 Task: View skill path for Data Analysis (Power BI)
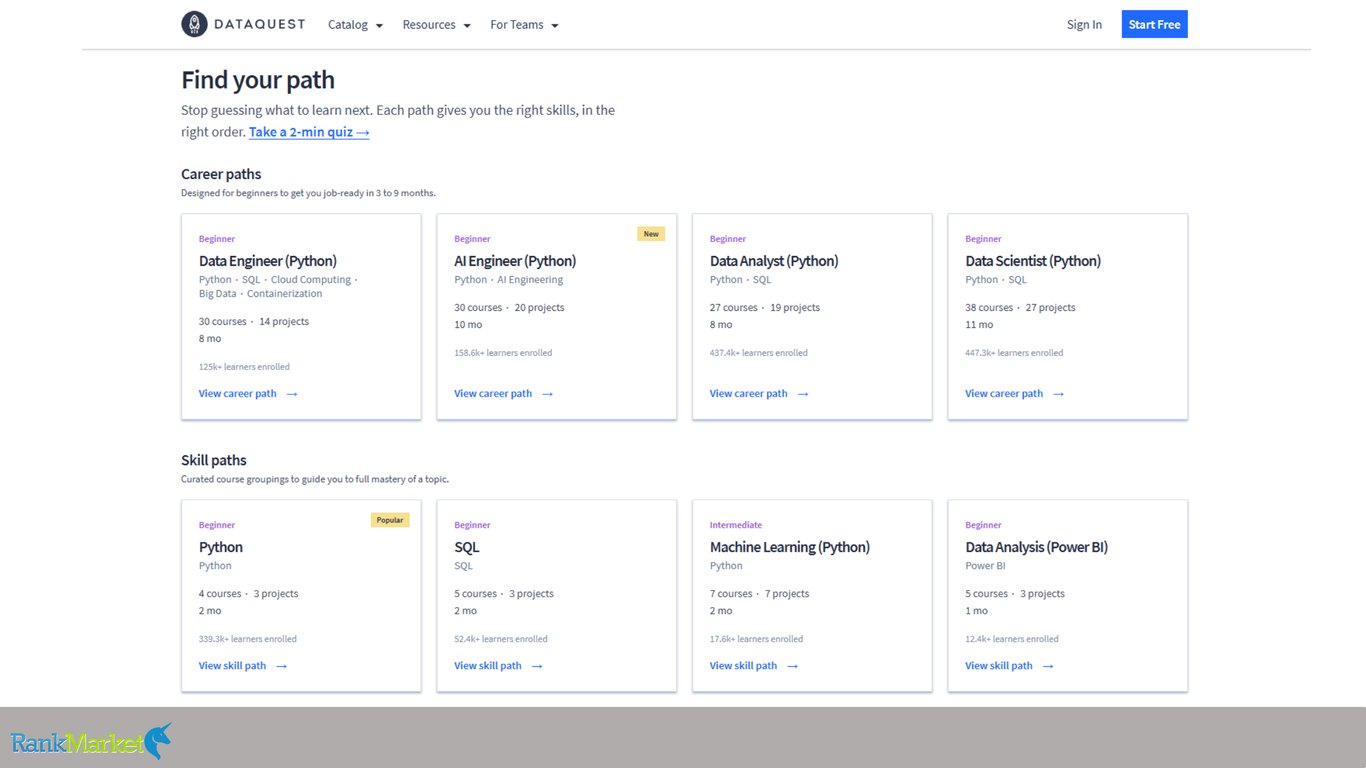1009,666
